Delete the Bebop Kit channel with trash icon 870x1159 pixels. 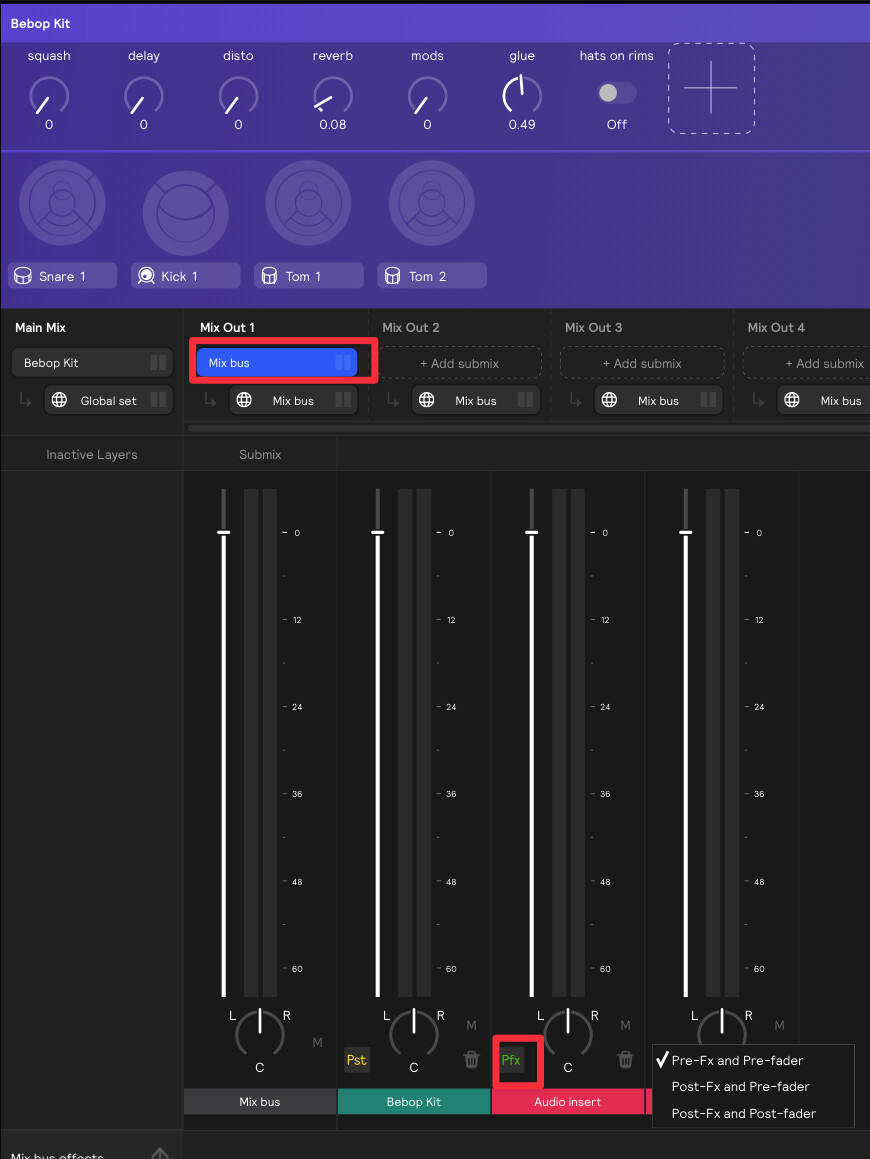(471, 1059)
